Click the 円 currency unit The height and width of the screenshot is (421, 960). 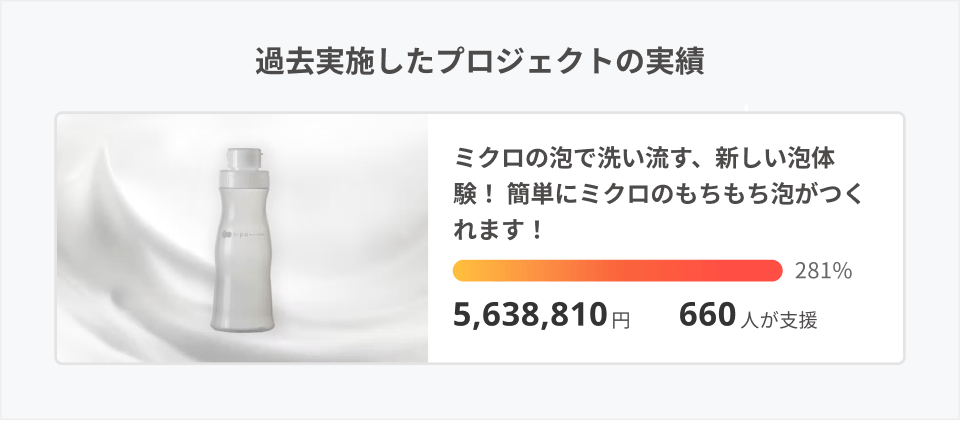click(621, 320)
